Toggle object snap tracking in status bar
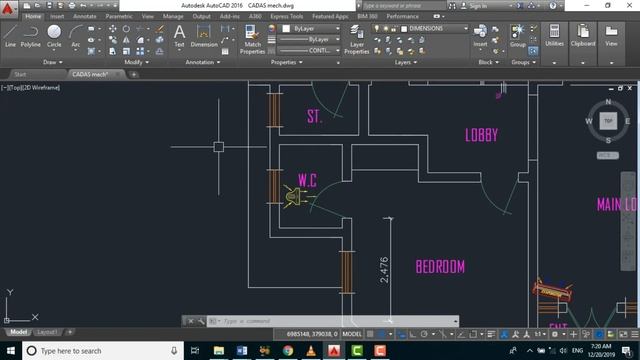The width and height of the screenshot is (640, 360). [461, 334]
